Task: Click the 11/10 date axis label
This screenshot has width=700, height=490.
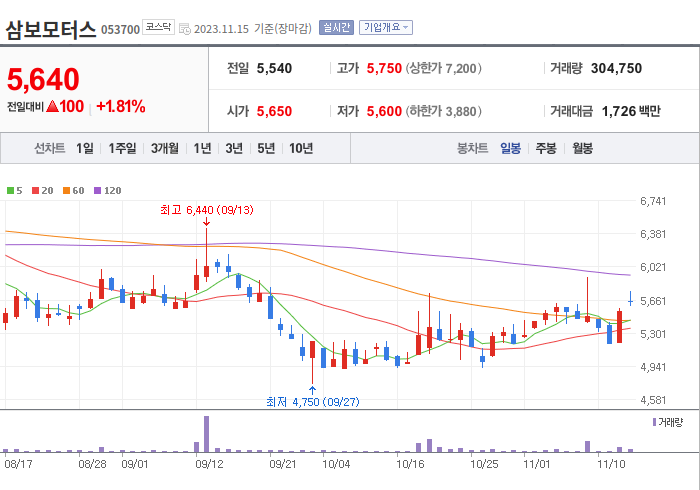Action: click(611, 464)
